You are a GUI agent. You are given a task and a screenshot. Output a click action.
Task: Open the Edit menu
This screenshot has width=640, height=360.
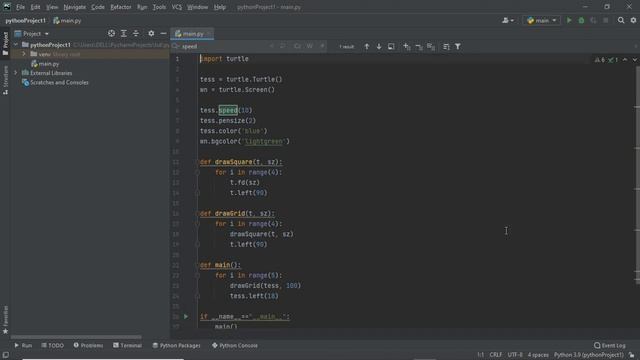36,7
